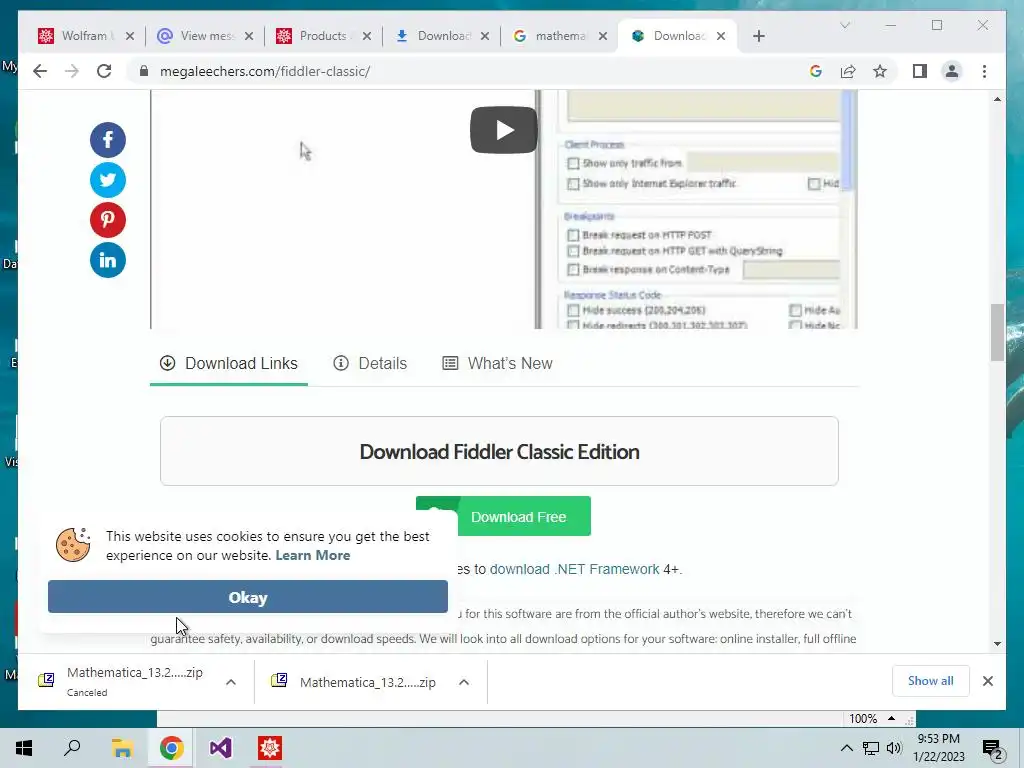Check Break request on HTTP GET with QueryString
This screenshot has height=768, width=1024.
tap(573, 251)
